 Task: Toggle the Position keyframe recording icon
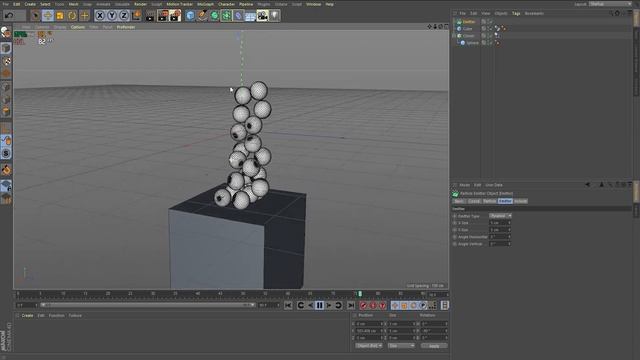click(395, 305)
